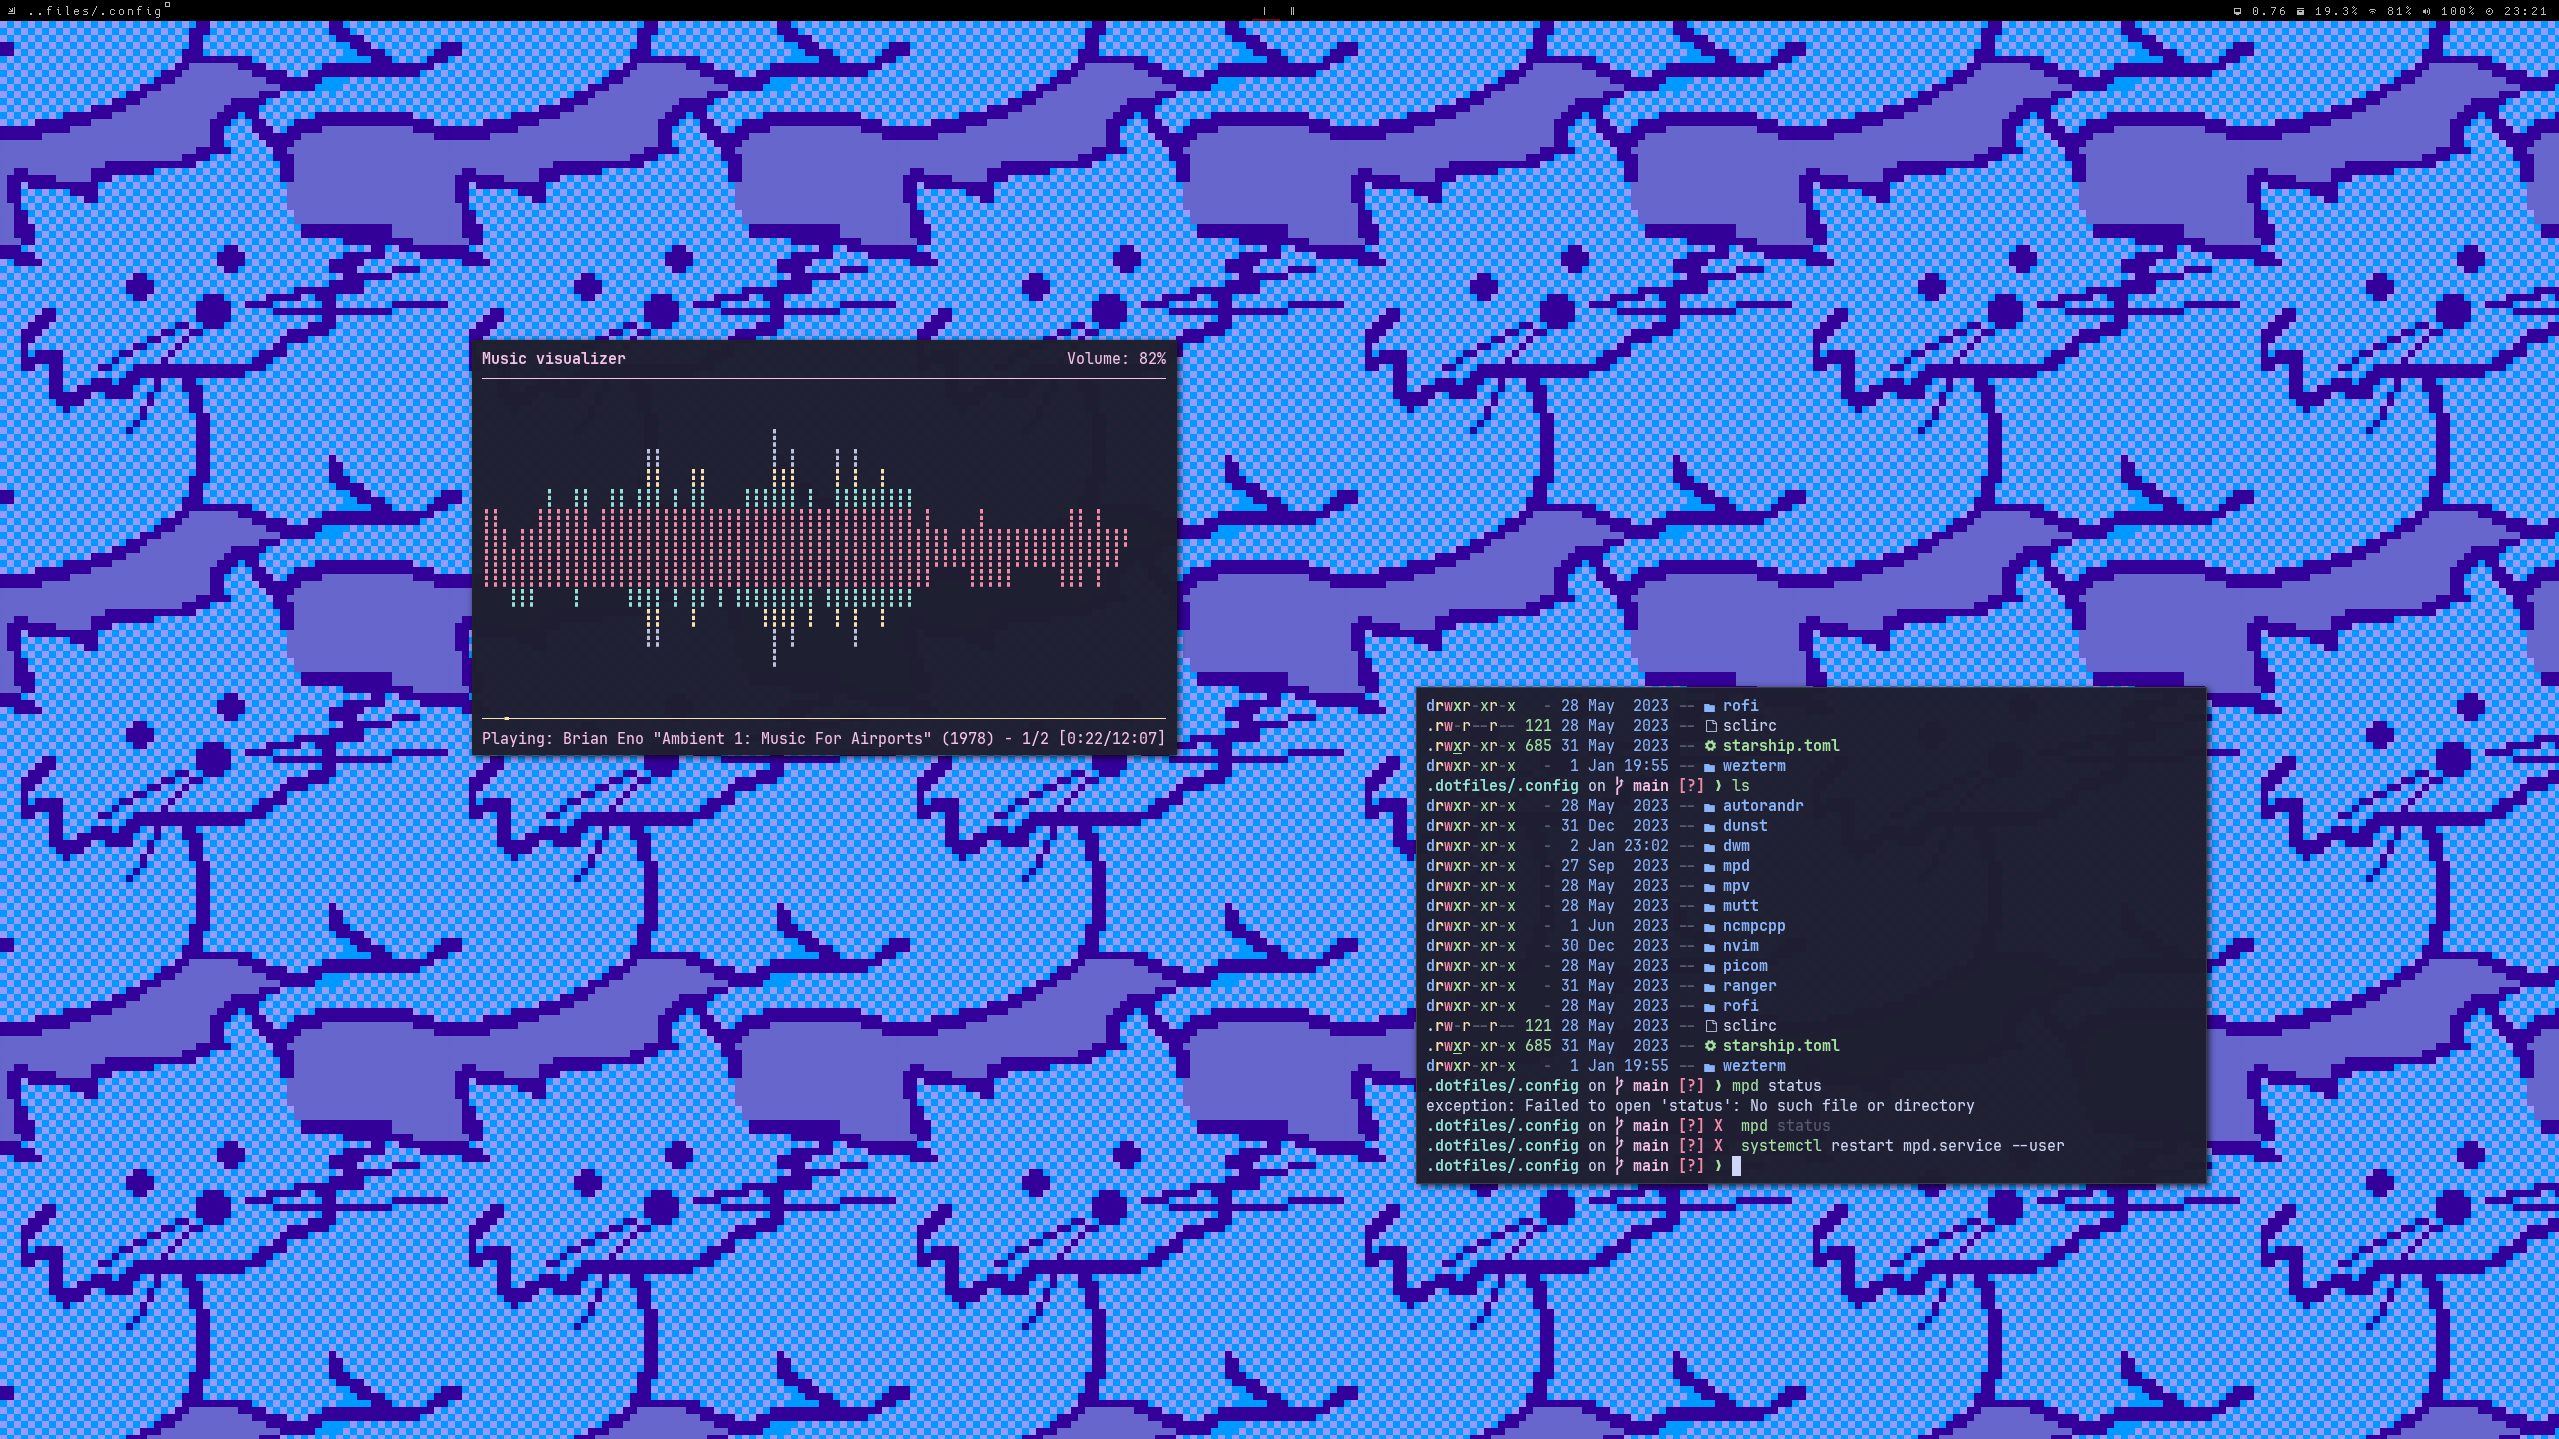Click the gear icon next to lower starship.toml
This screenshot has width=2559, height=1439.
pos(1710,1045)
